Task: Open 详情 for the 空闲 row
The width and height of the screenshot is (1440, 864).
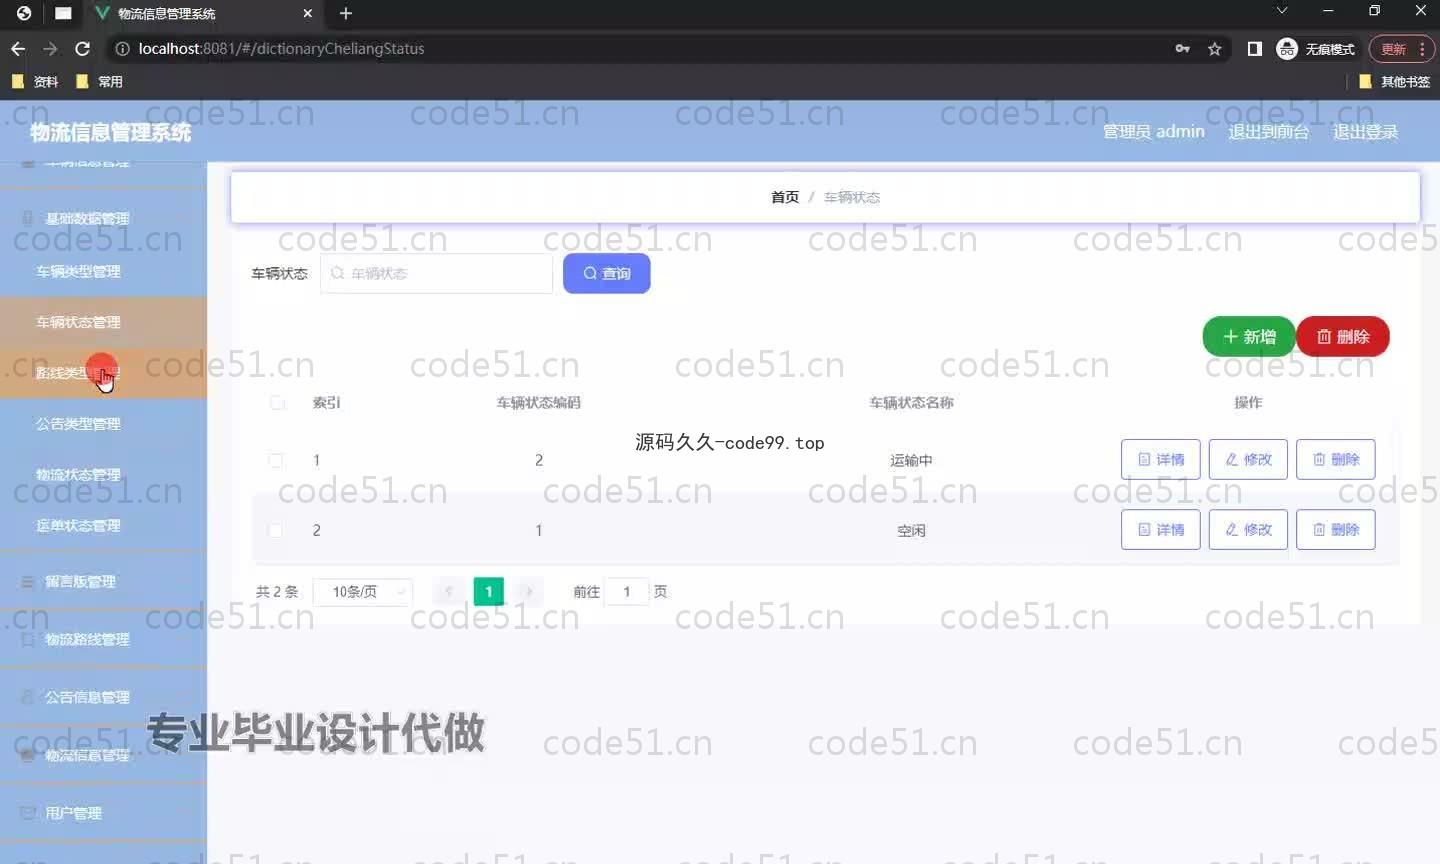Action: click(1161, 529)
